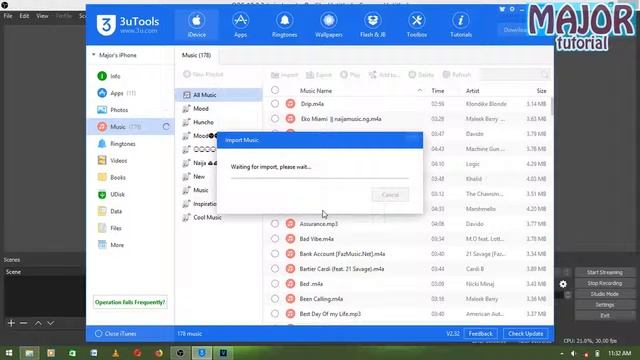This screenshot has height=360, width=640.
Task: Click Stop Recording in OBS
Action: (x=604, y=283)
